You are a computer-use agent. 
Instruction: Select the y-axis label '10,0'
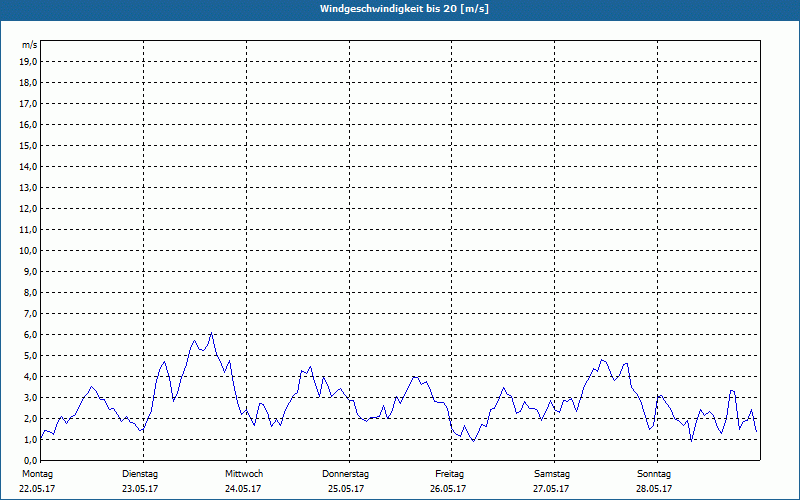(x=29, y=251)
